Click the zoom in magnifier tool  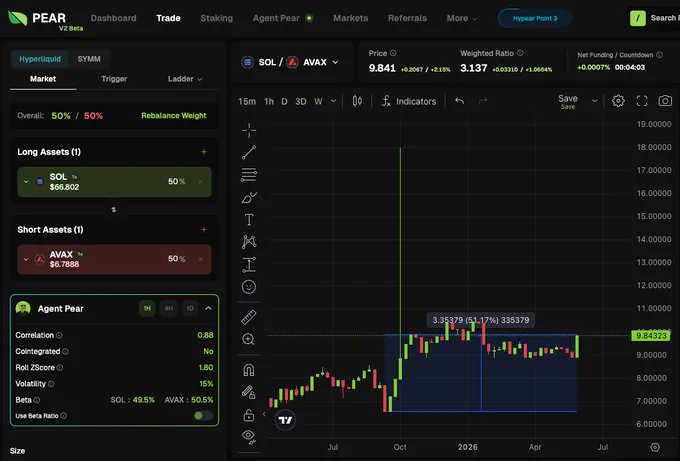point(248,339)
